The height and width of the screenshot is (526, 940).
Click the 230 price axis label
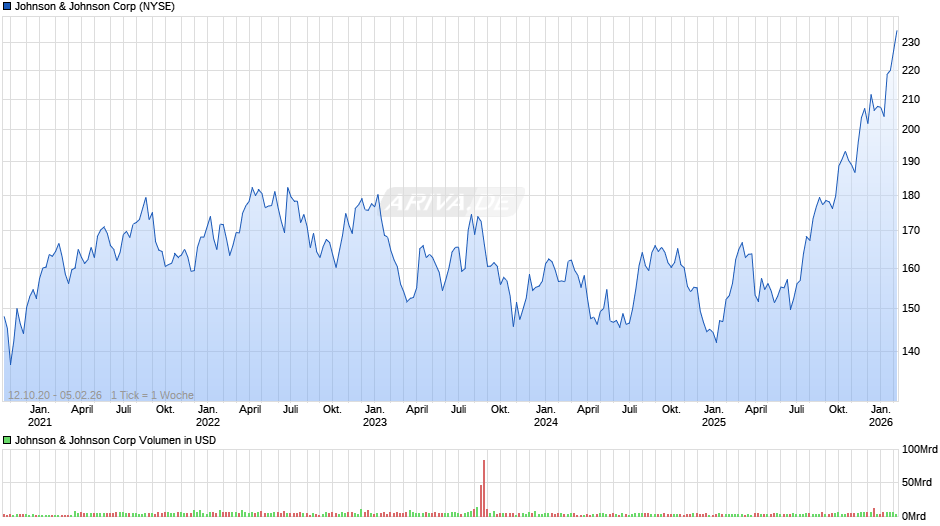coord(911,43)
